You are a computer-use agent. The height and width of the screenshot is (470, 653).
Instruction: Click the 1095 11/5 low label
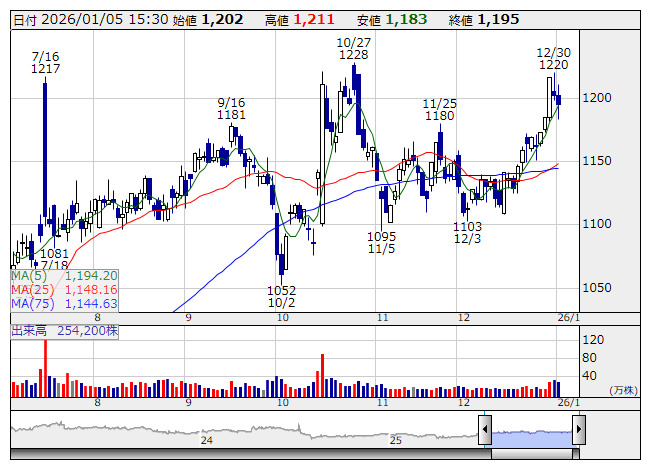coord(381,243)
